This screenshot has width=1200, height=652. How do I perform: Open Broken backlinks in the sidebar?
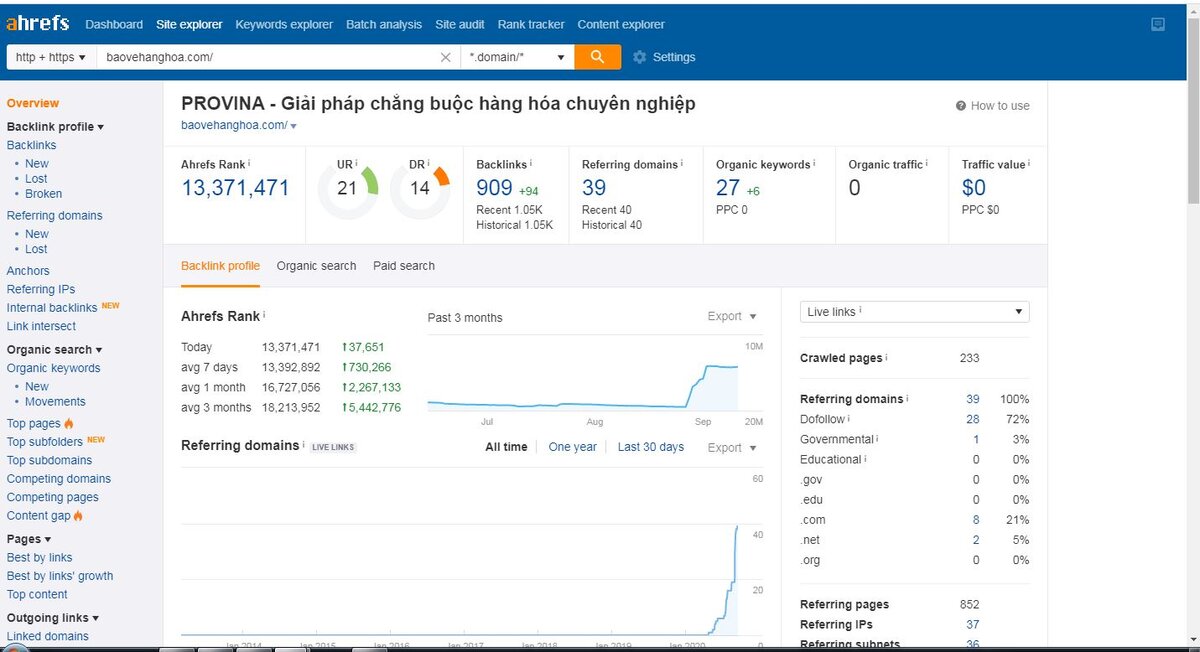point(44,194)
